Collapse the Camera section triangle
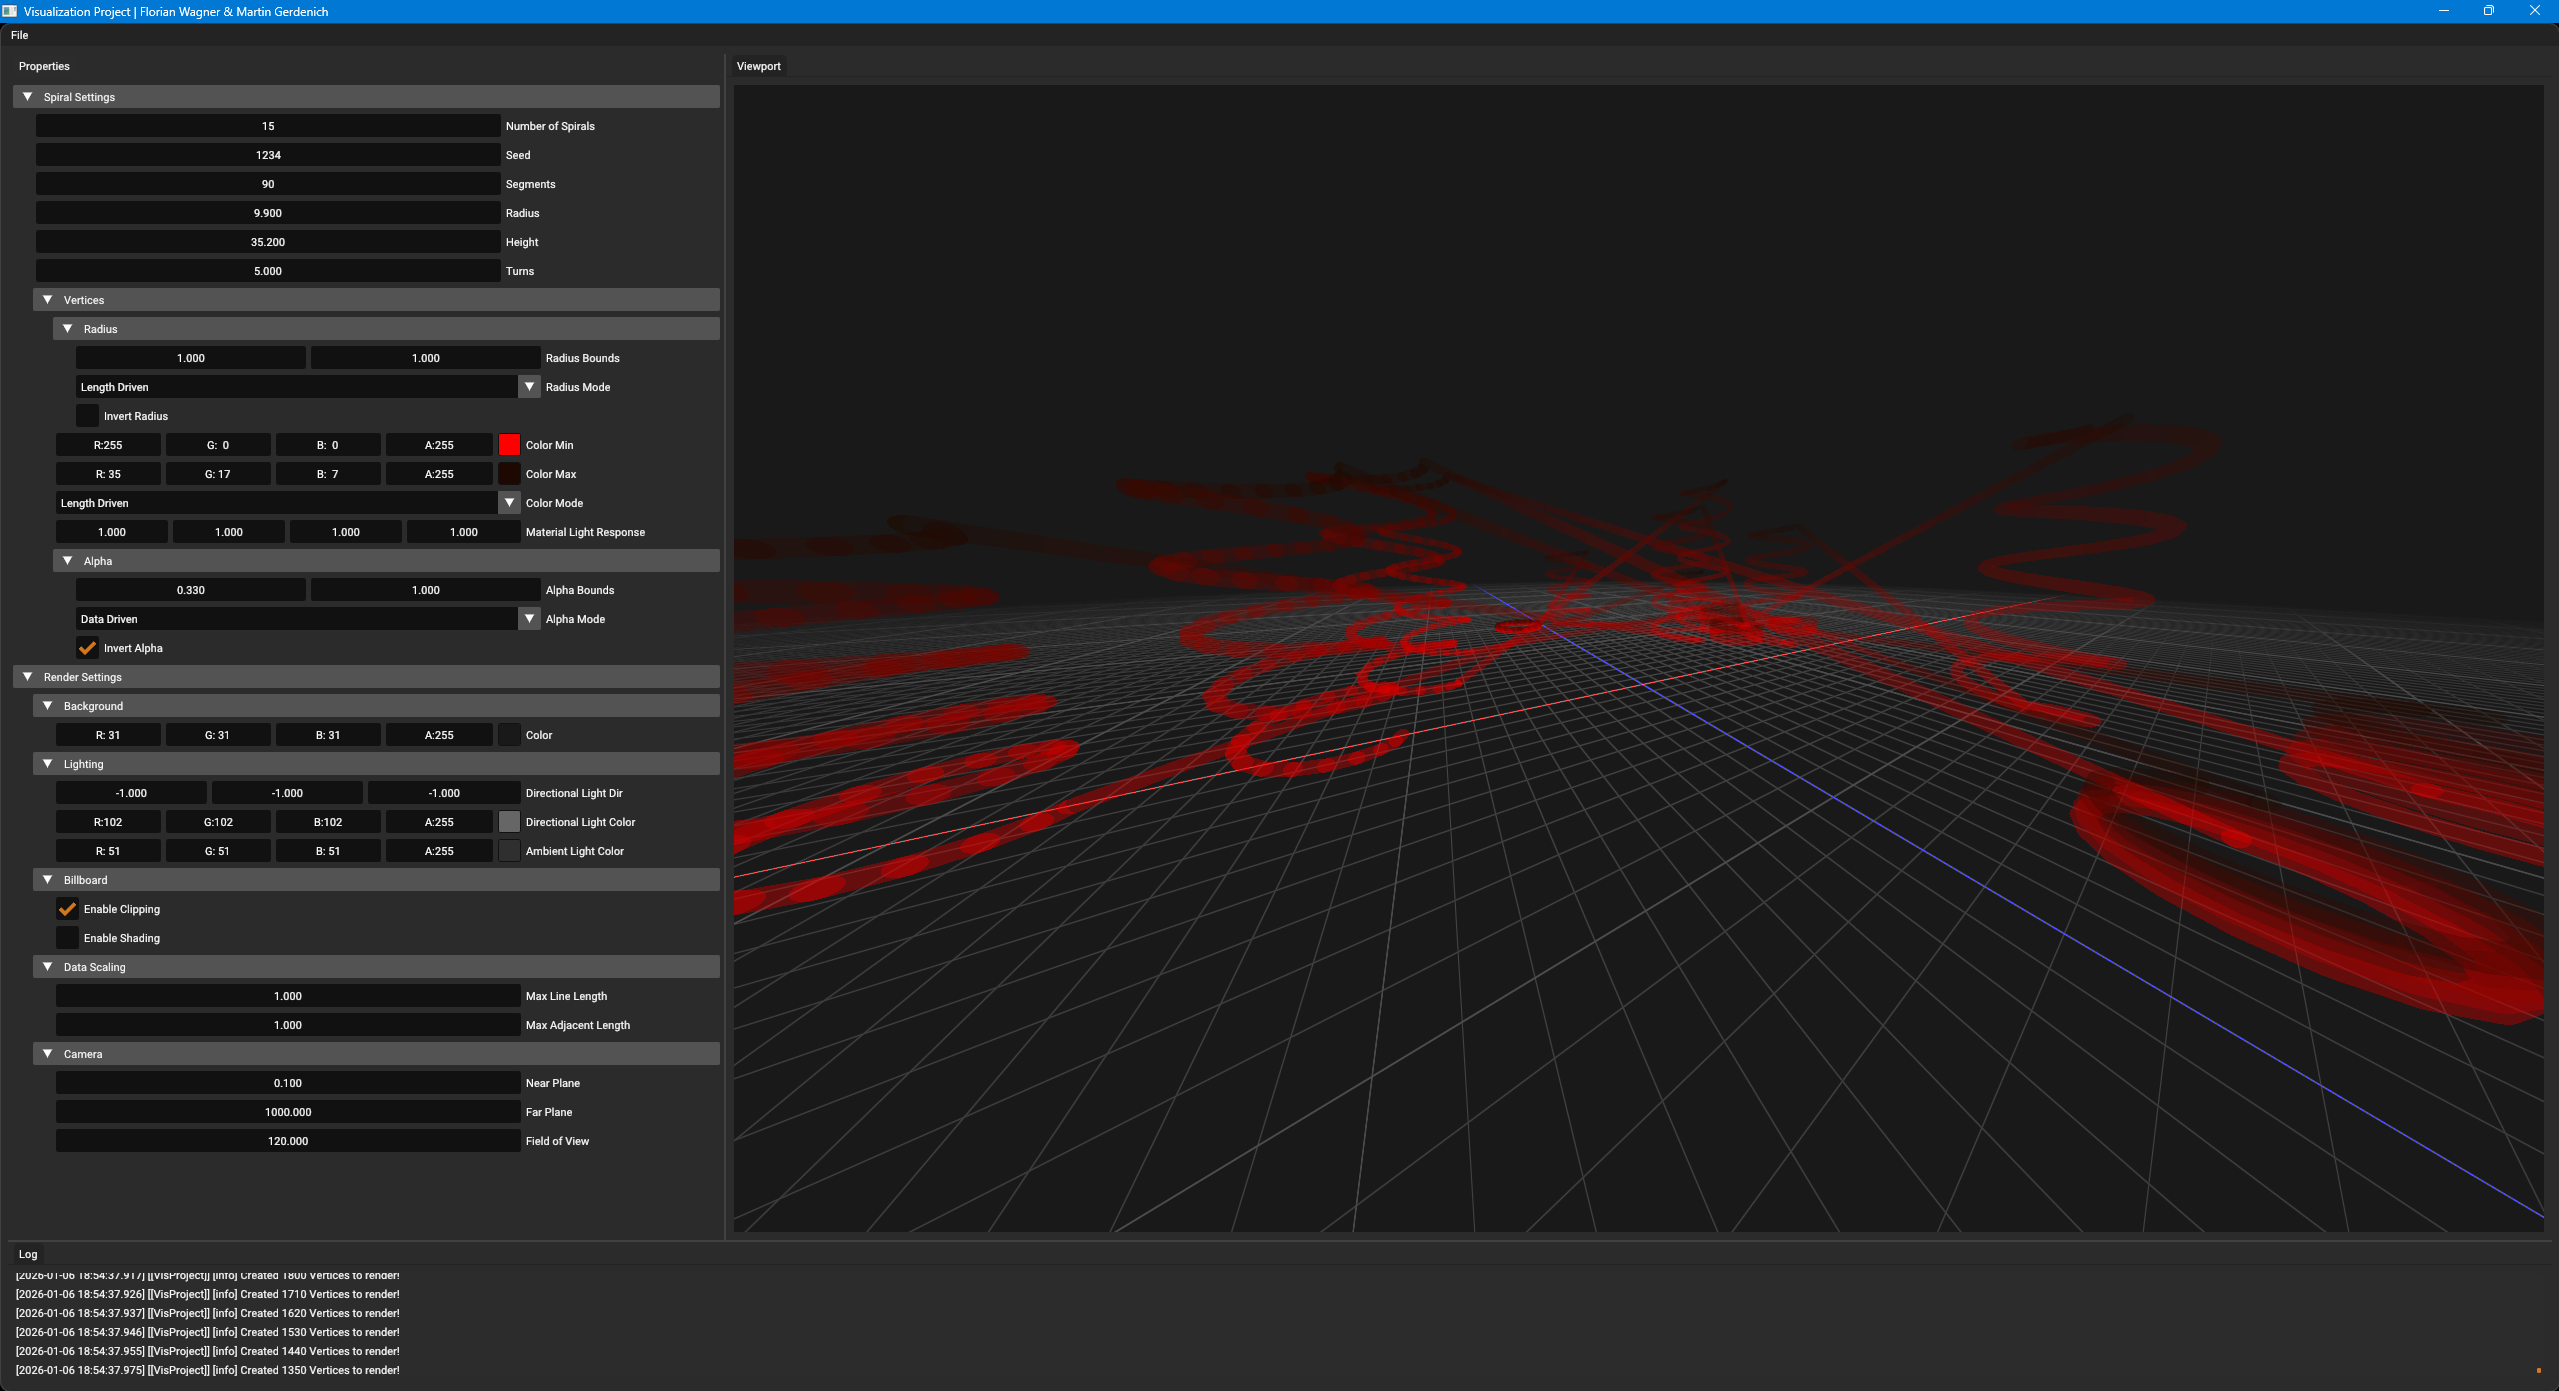The width and height of the screenshot is (2559, 1391). click(48, 1054)
